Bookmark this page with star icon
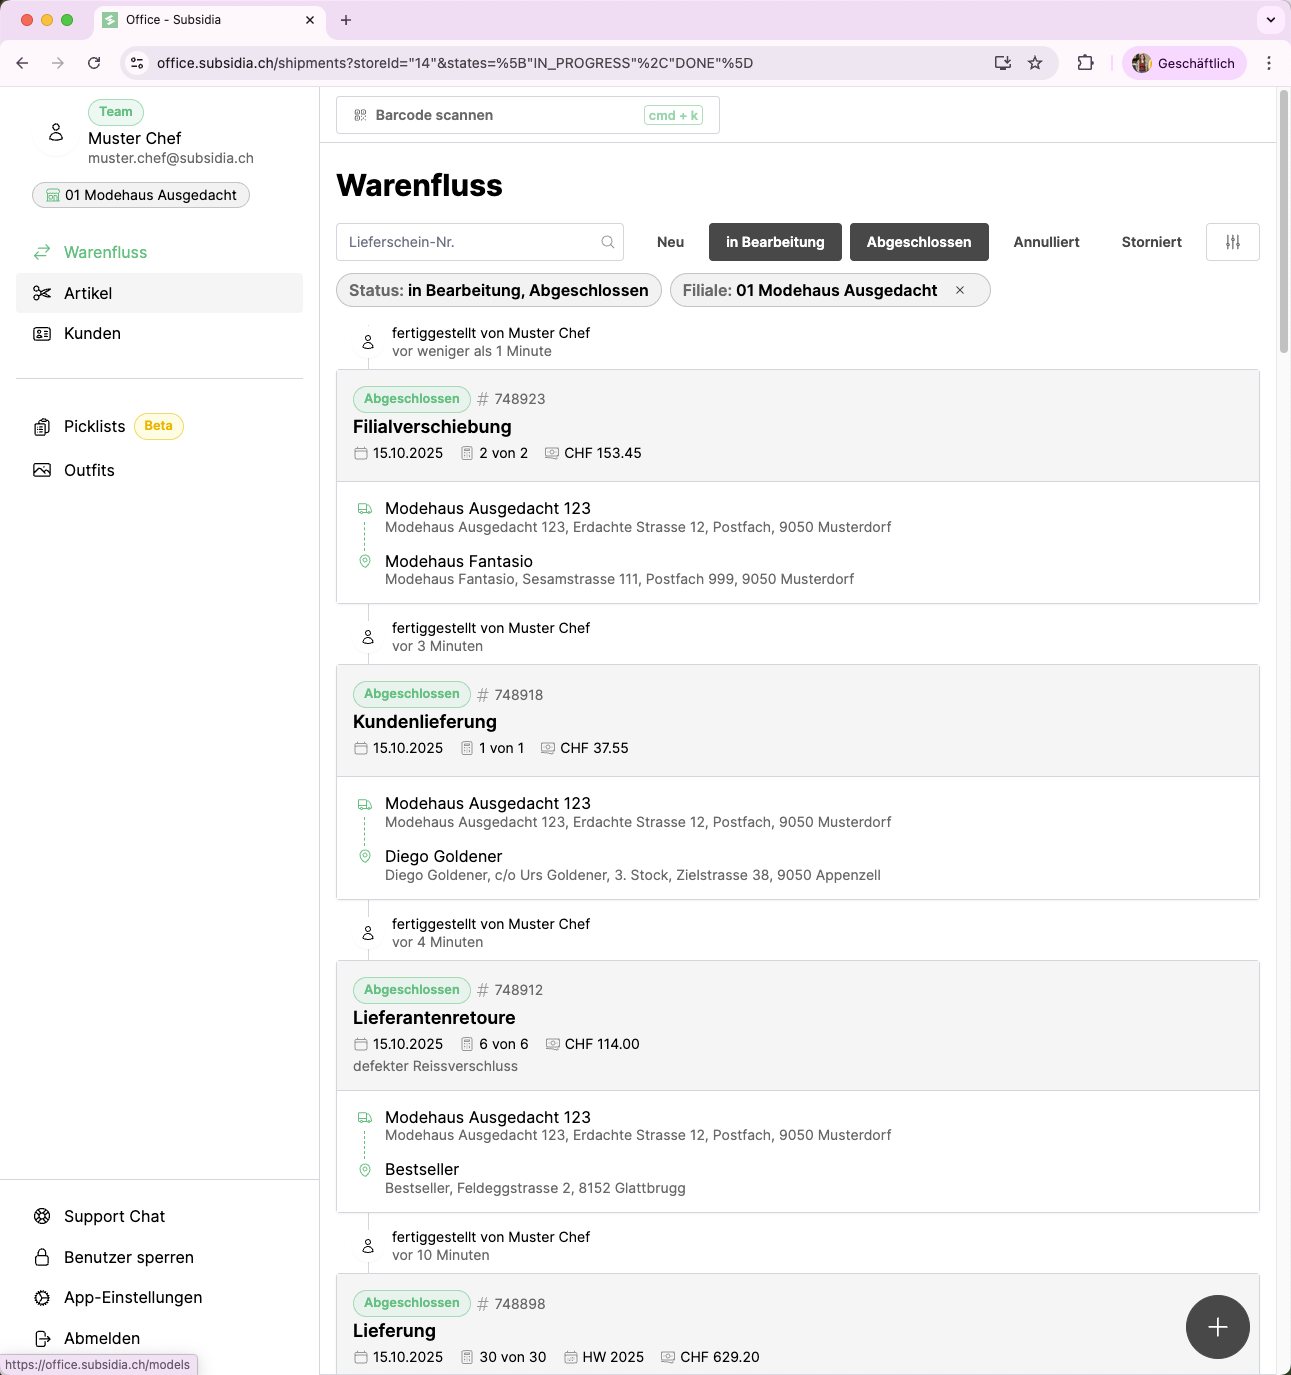The width and height of the screenshot is (1291, 1375). (1035, 63)
